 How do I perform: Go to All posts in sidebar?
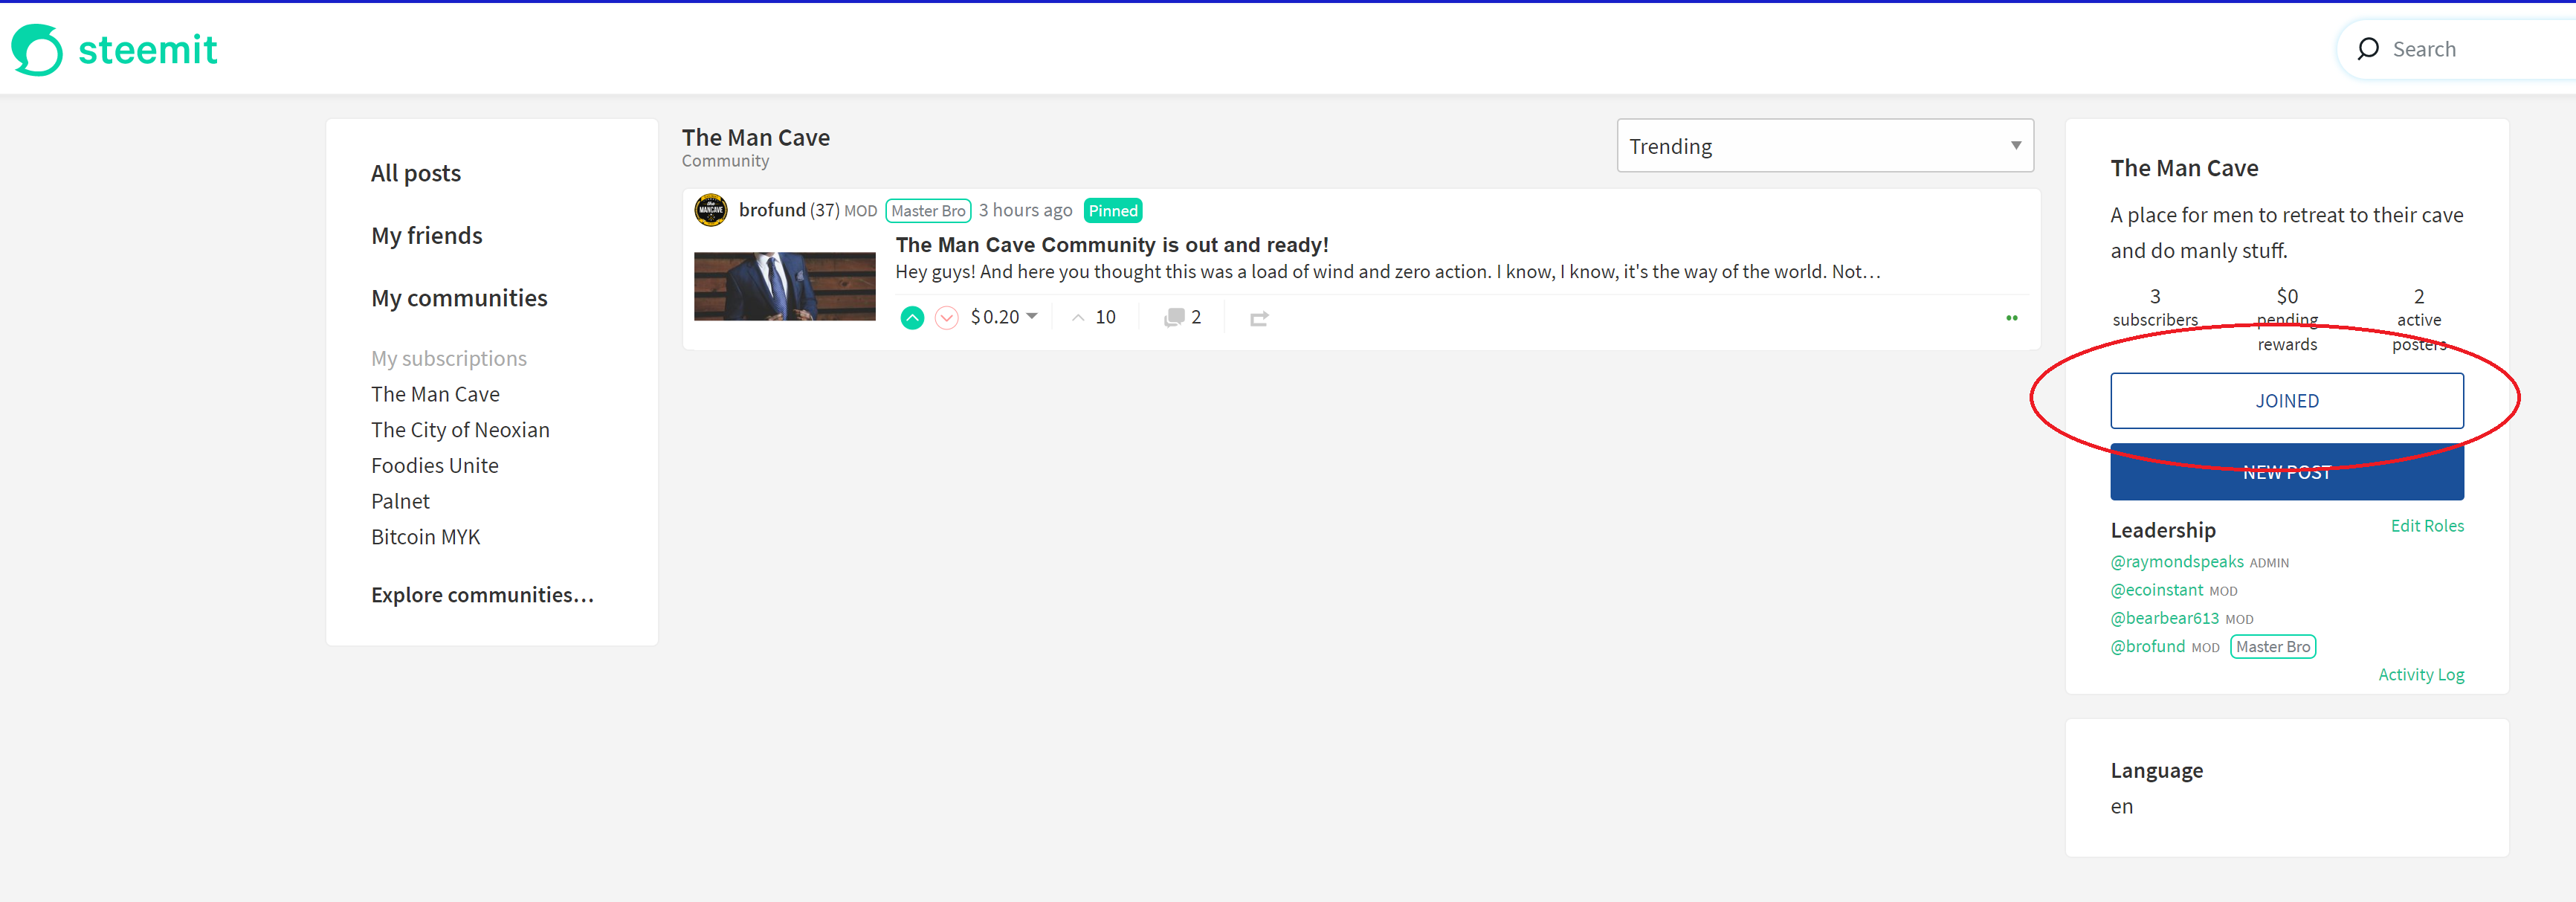pos(416,173)
